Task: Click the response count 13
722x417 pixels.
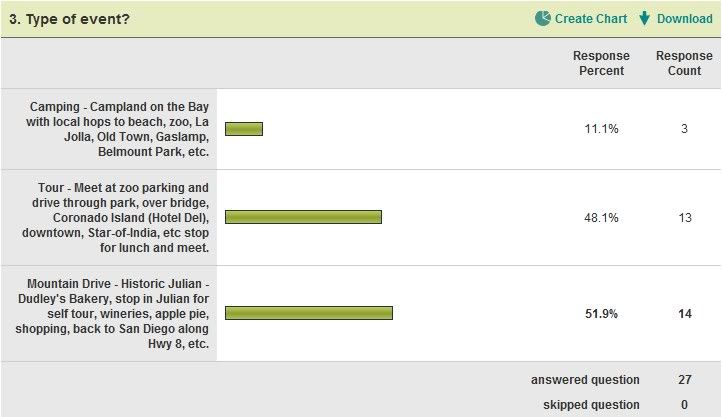Action: pyautogui.click(x=685, y=218)
